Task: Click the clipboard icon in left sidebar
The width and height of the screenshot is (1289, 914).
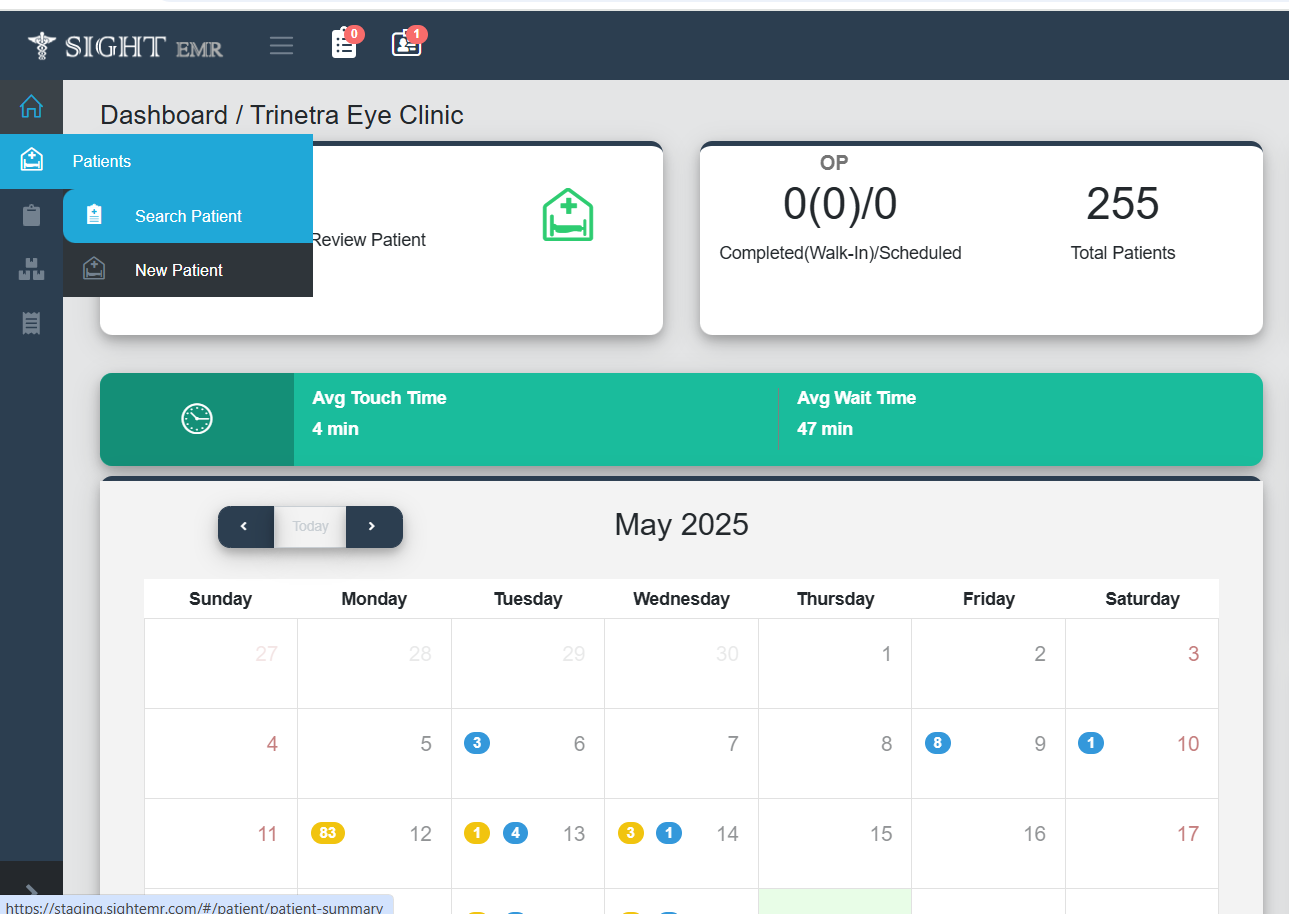Action: (31, 215)
